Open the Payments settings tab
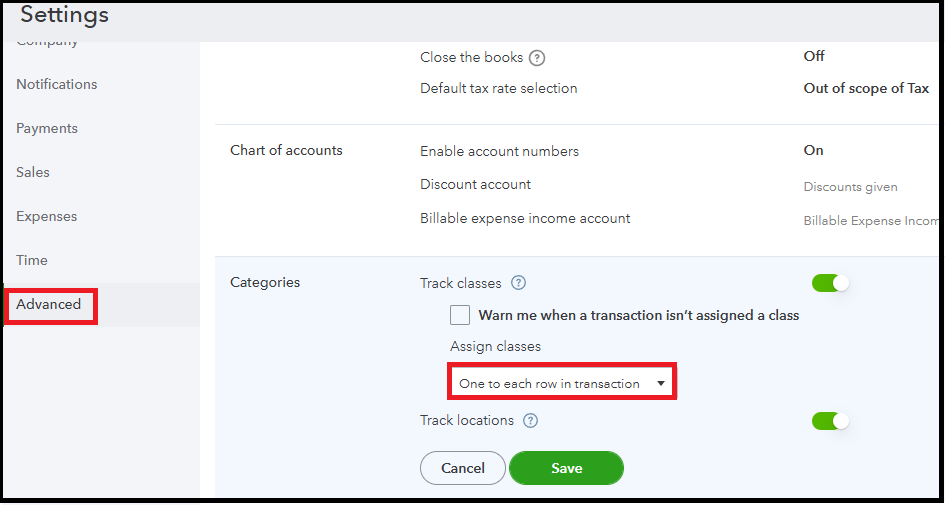The width and height of the screenshot is (945, 505). coord(47,128)
